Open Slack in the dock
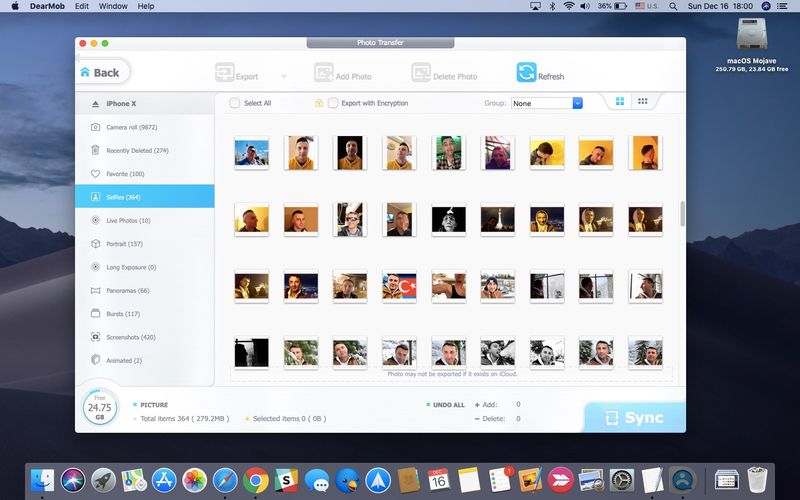Image resolution: width=800 pixels, height=500 pixels. pyautogui.click(x=286, y=480)
